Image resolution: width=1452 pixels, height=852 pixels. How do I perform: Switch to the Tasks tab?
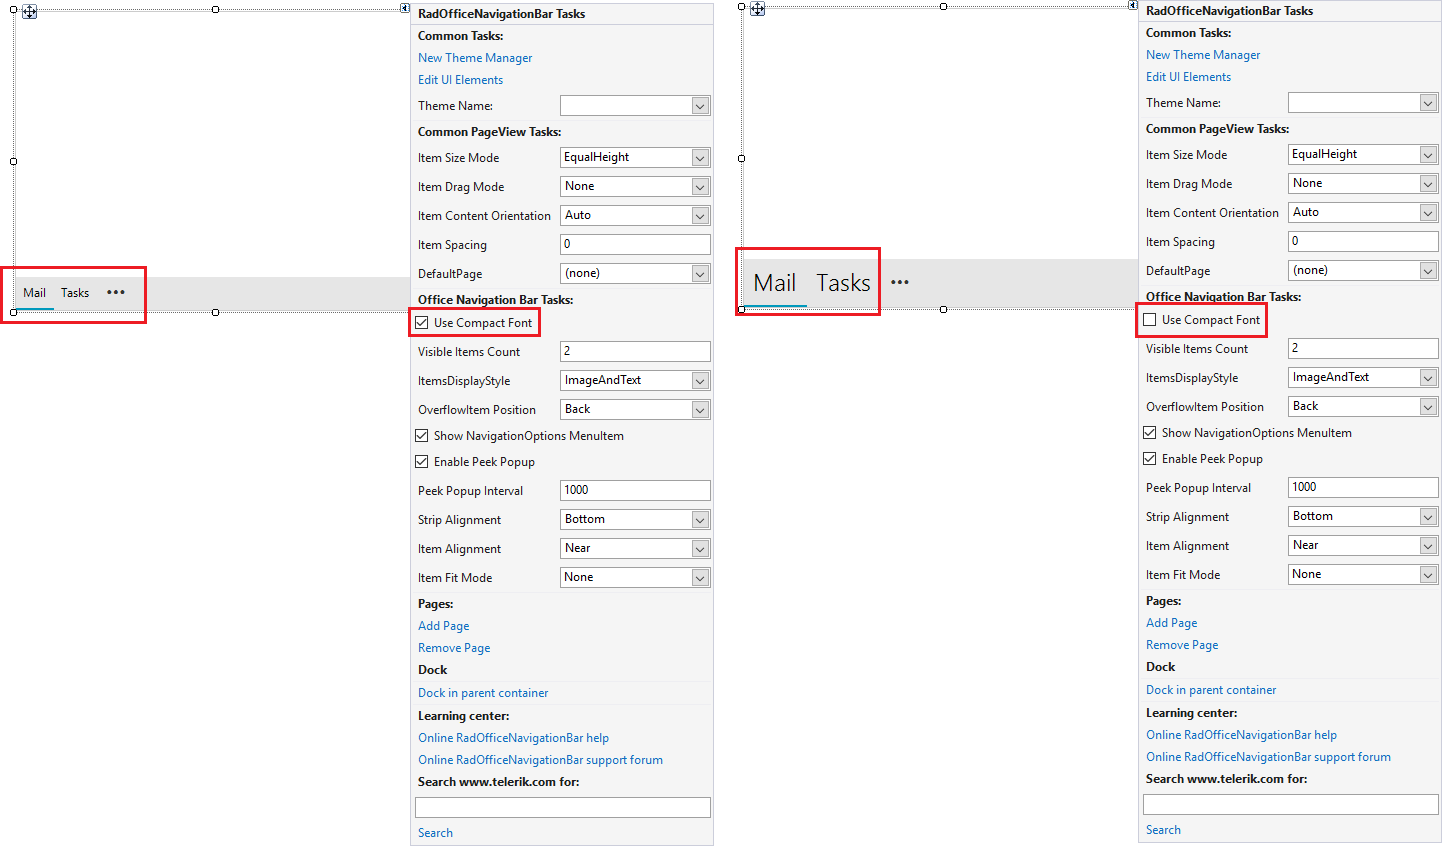74,292
